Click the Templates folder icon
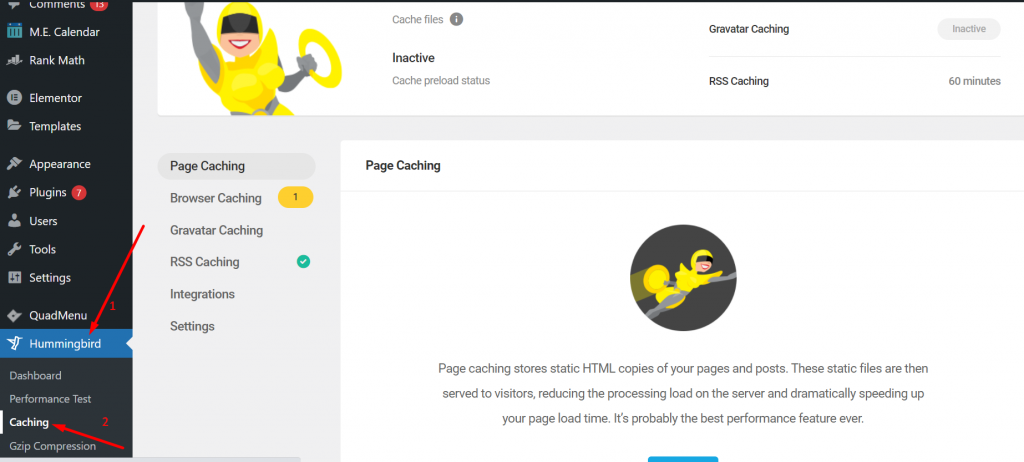This screenshot has width=1024, height=462. click(14, 127)
